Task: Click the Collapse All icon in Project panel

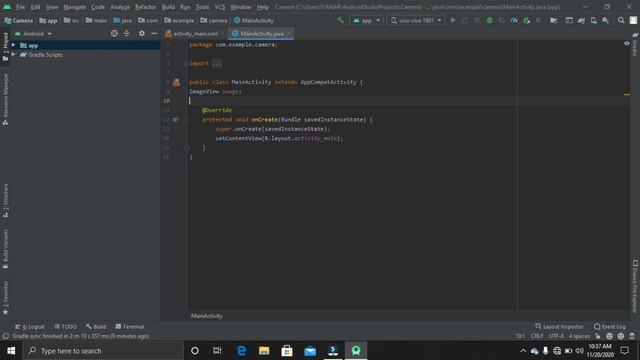Action: tap(127, 33)
